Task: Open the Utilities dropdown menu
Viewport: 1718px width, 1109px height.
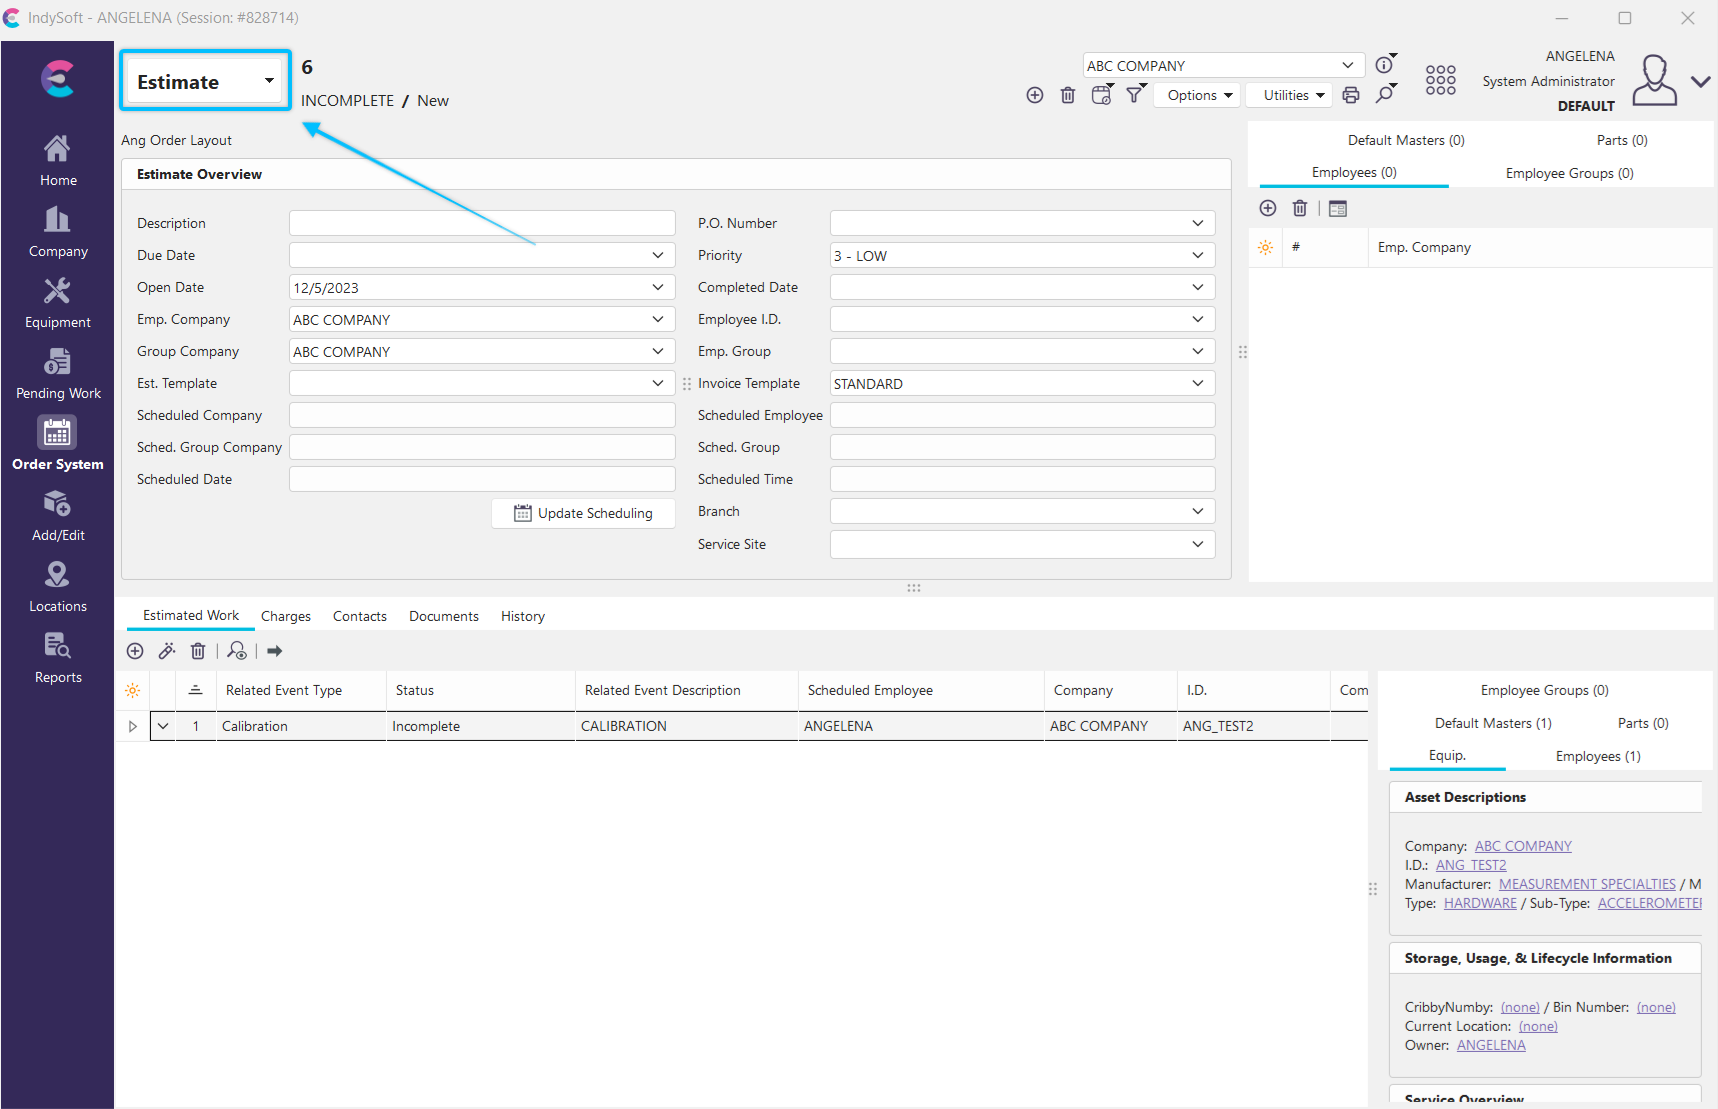Action: click(x=1293, y=95)
